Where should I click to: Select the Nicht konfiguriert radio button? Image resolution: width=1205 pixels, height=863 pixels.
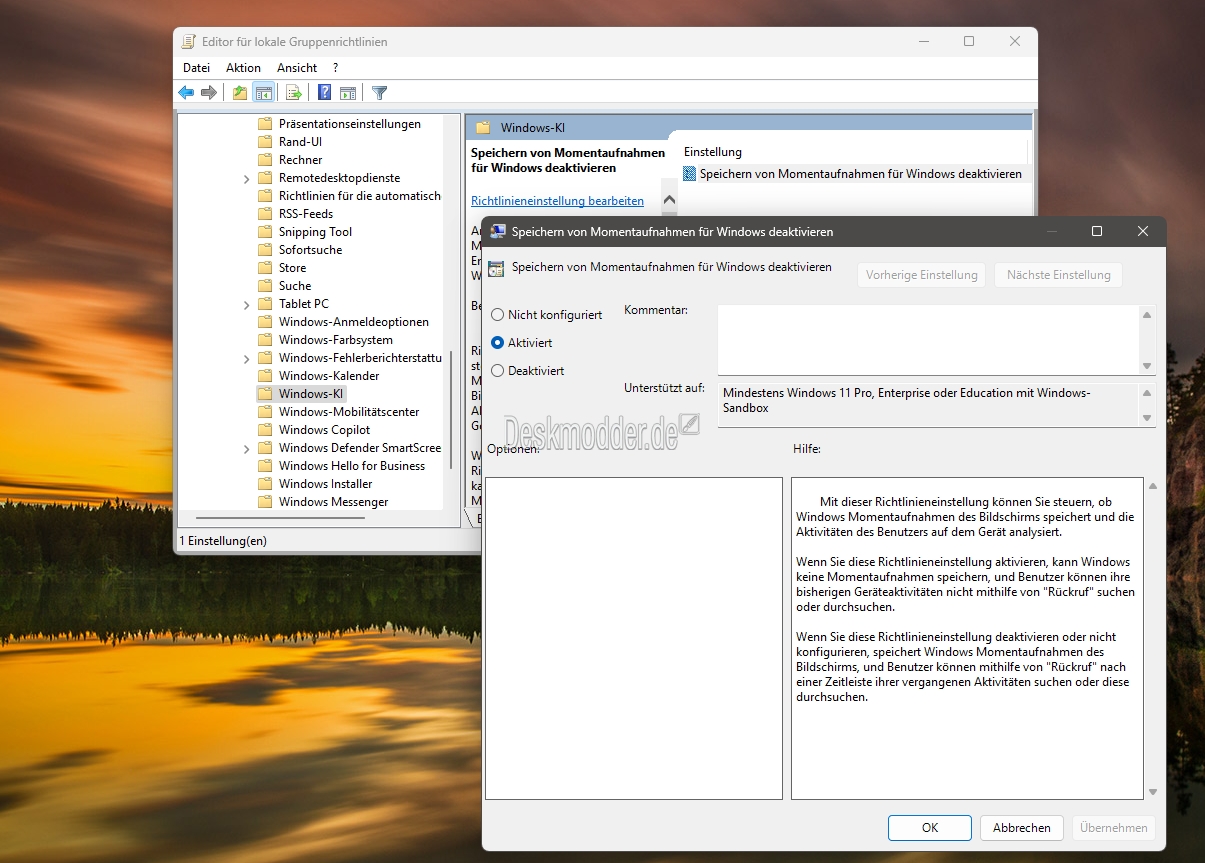point(498,315)
